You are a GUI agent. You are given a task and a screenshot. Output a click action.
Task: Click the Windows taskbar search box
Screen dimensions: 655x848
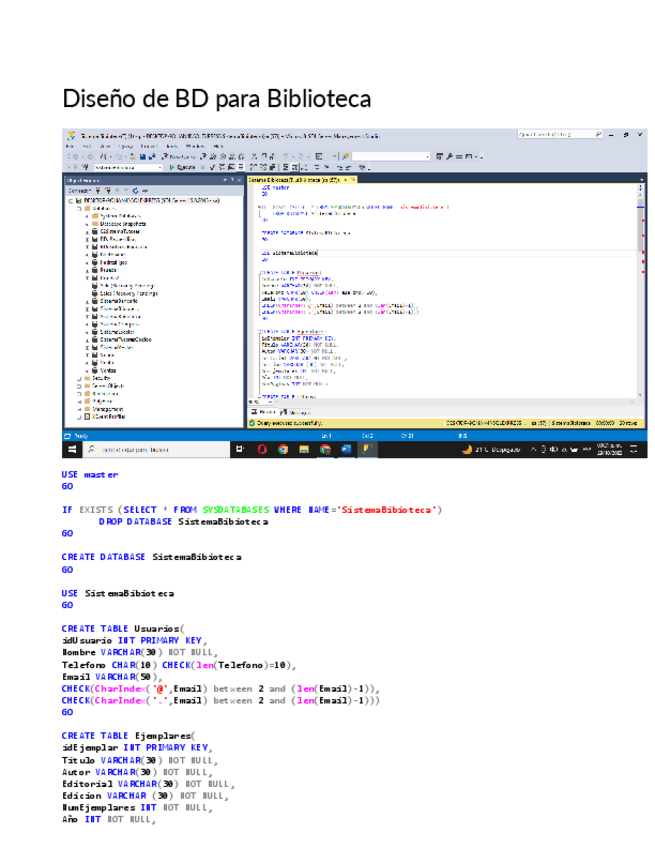point(150,450)
